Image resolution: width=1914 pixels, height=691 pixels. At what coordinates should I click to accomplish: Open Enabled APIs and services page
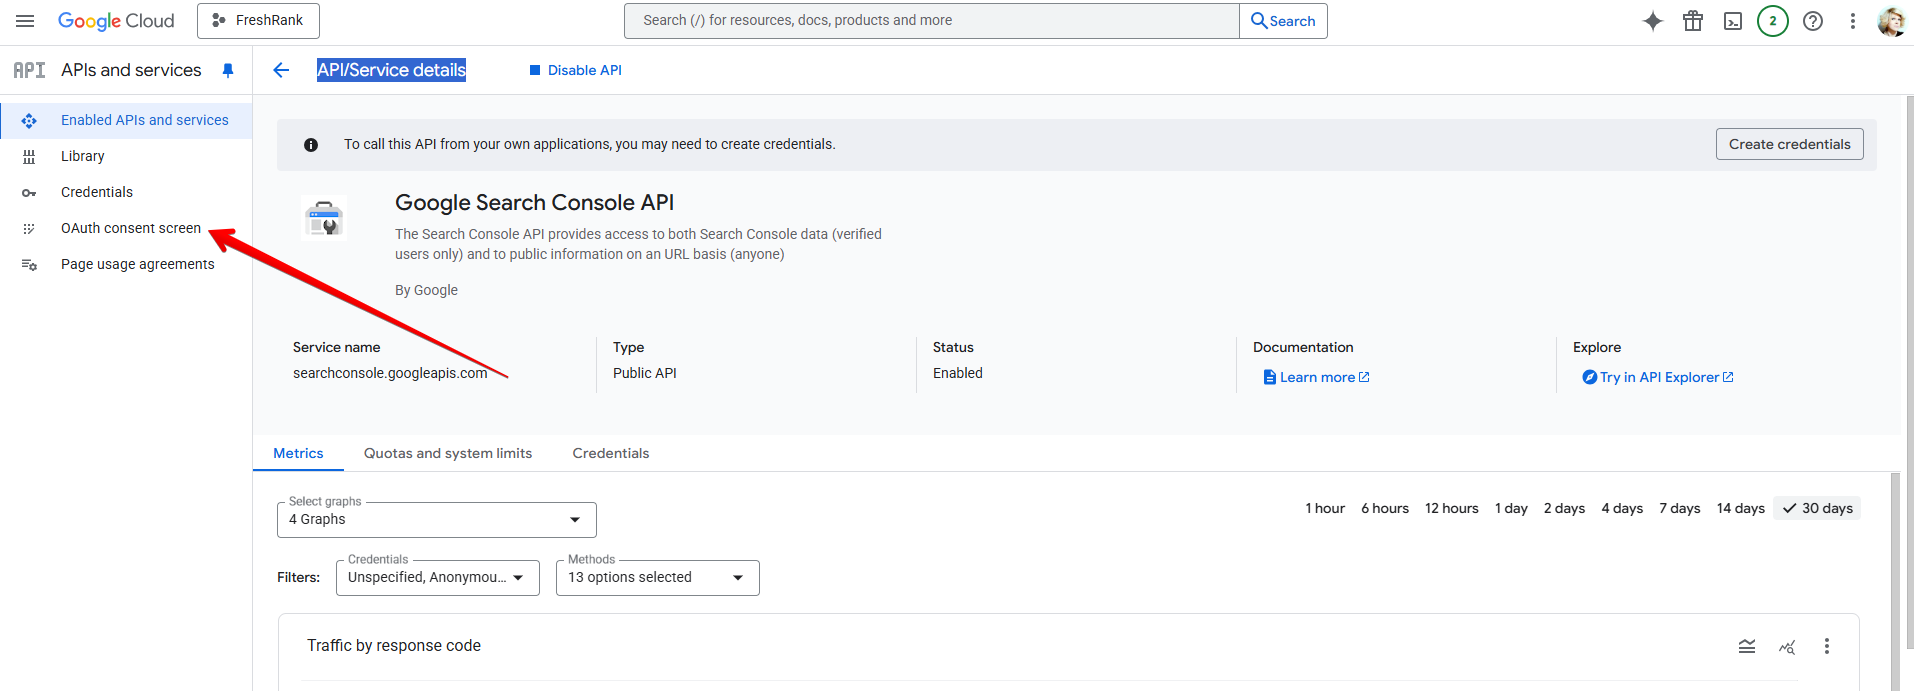point(126,120)
